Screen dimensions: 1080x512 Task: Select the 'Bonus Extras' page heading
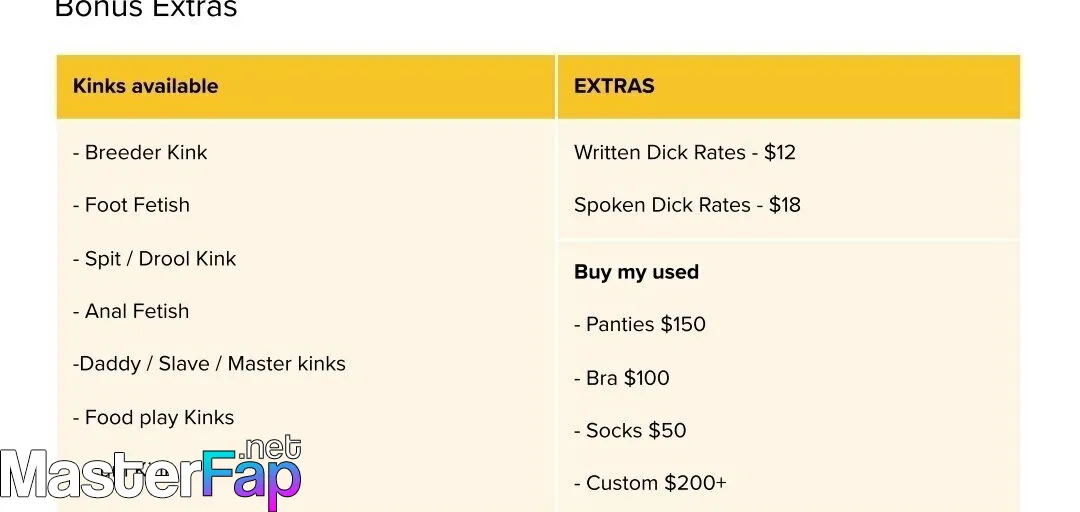pyautogui.click(x=145, y=8)
